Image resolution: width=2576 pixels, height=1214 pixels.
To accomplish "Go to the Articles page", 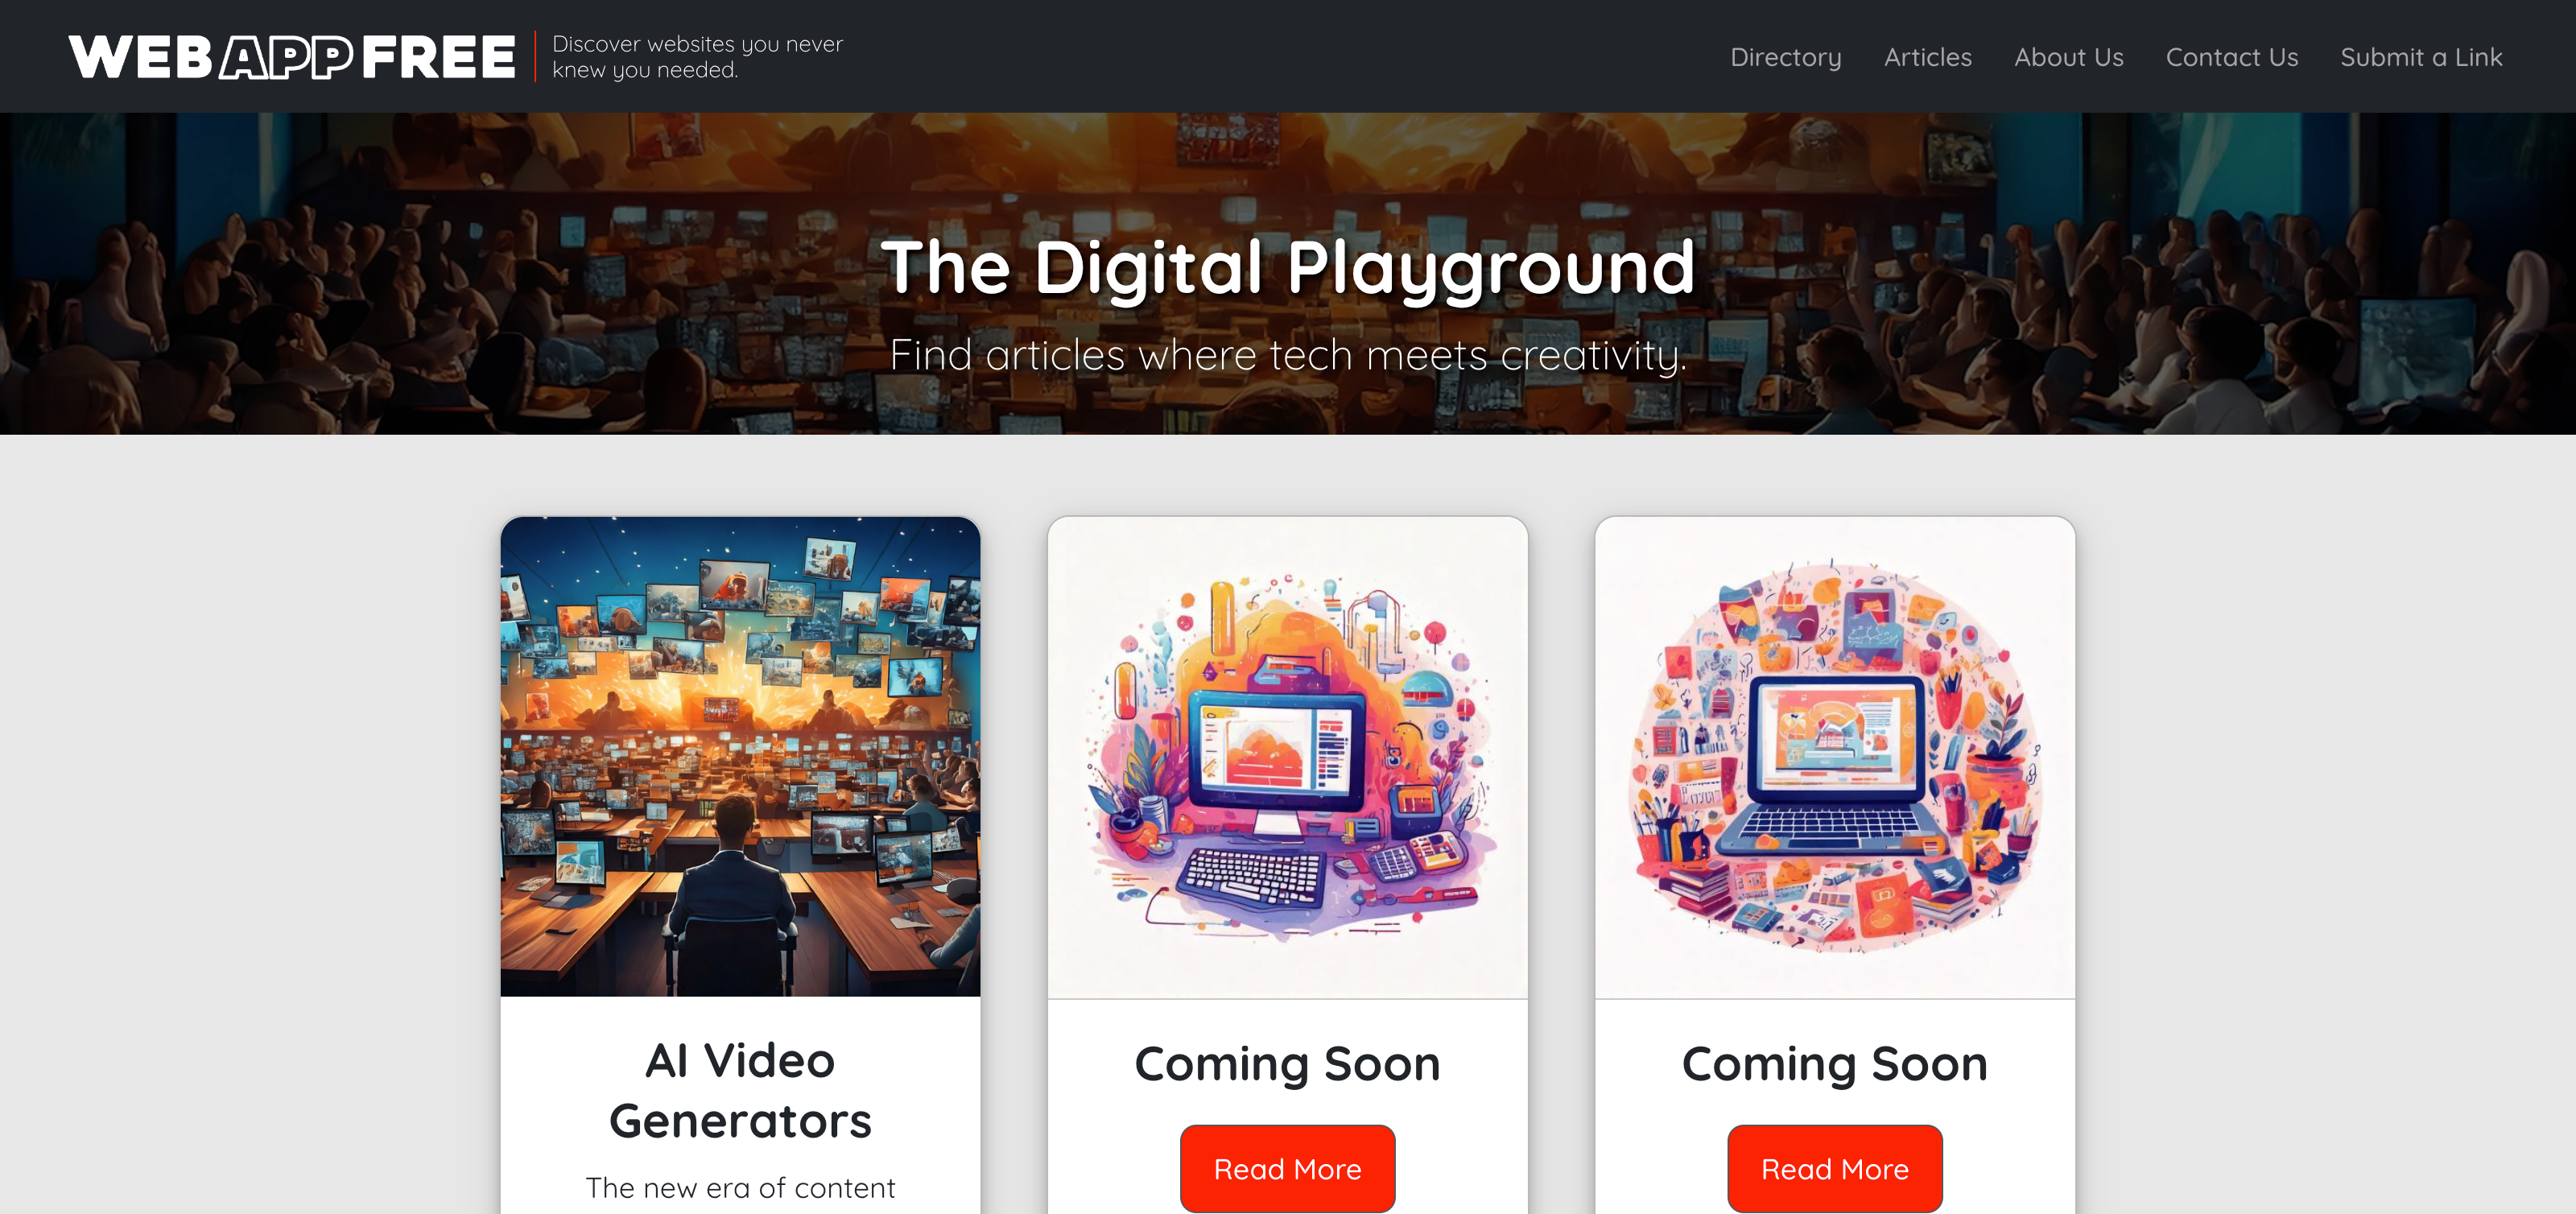I will (1928, 57).
